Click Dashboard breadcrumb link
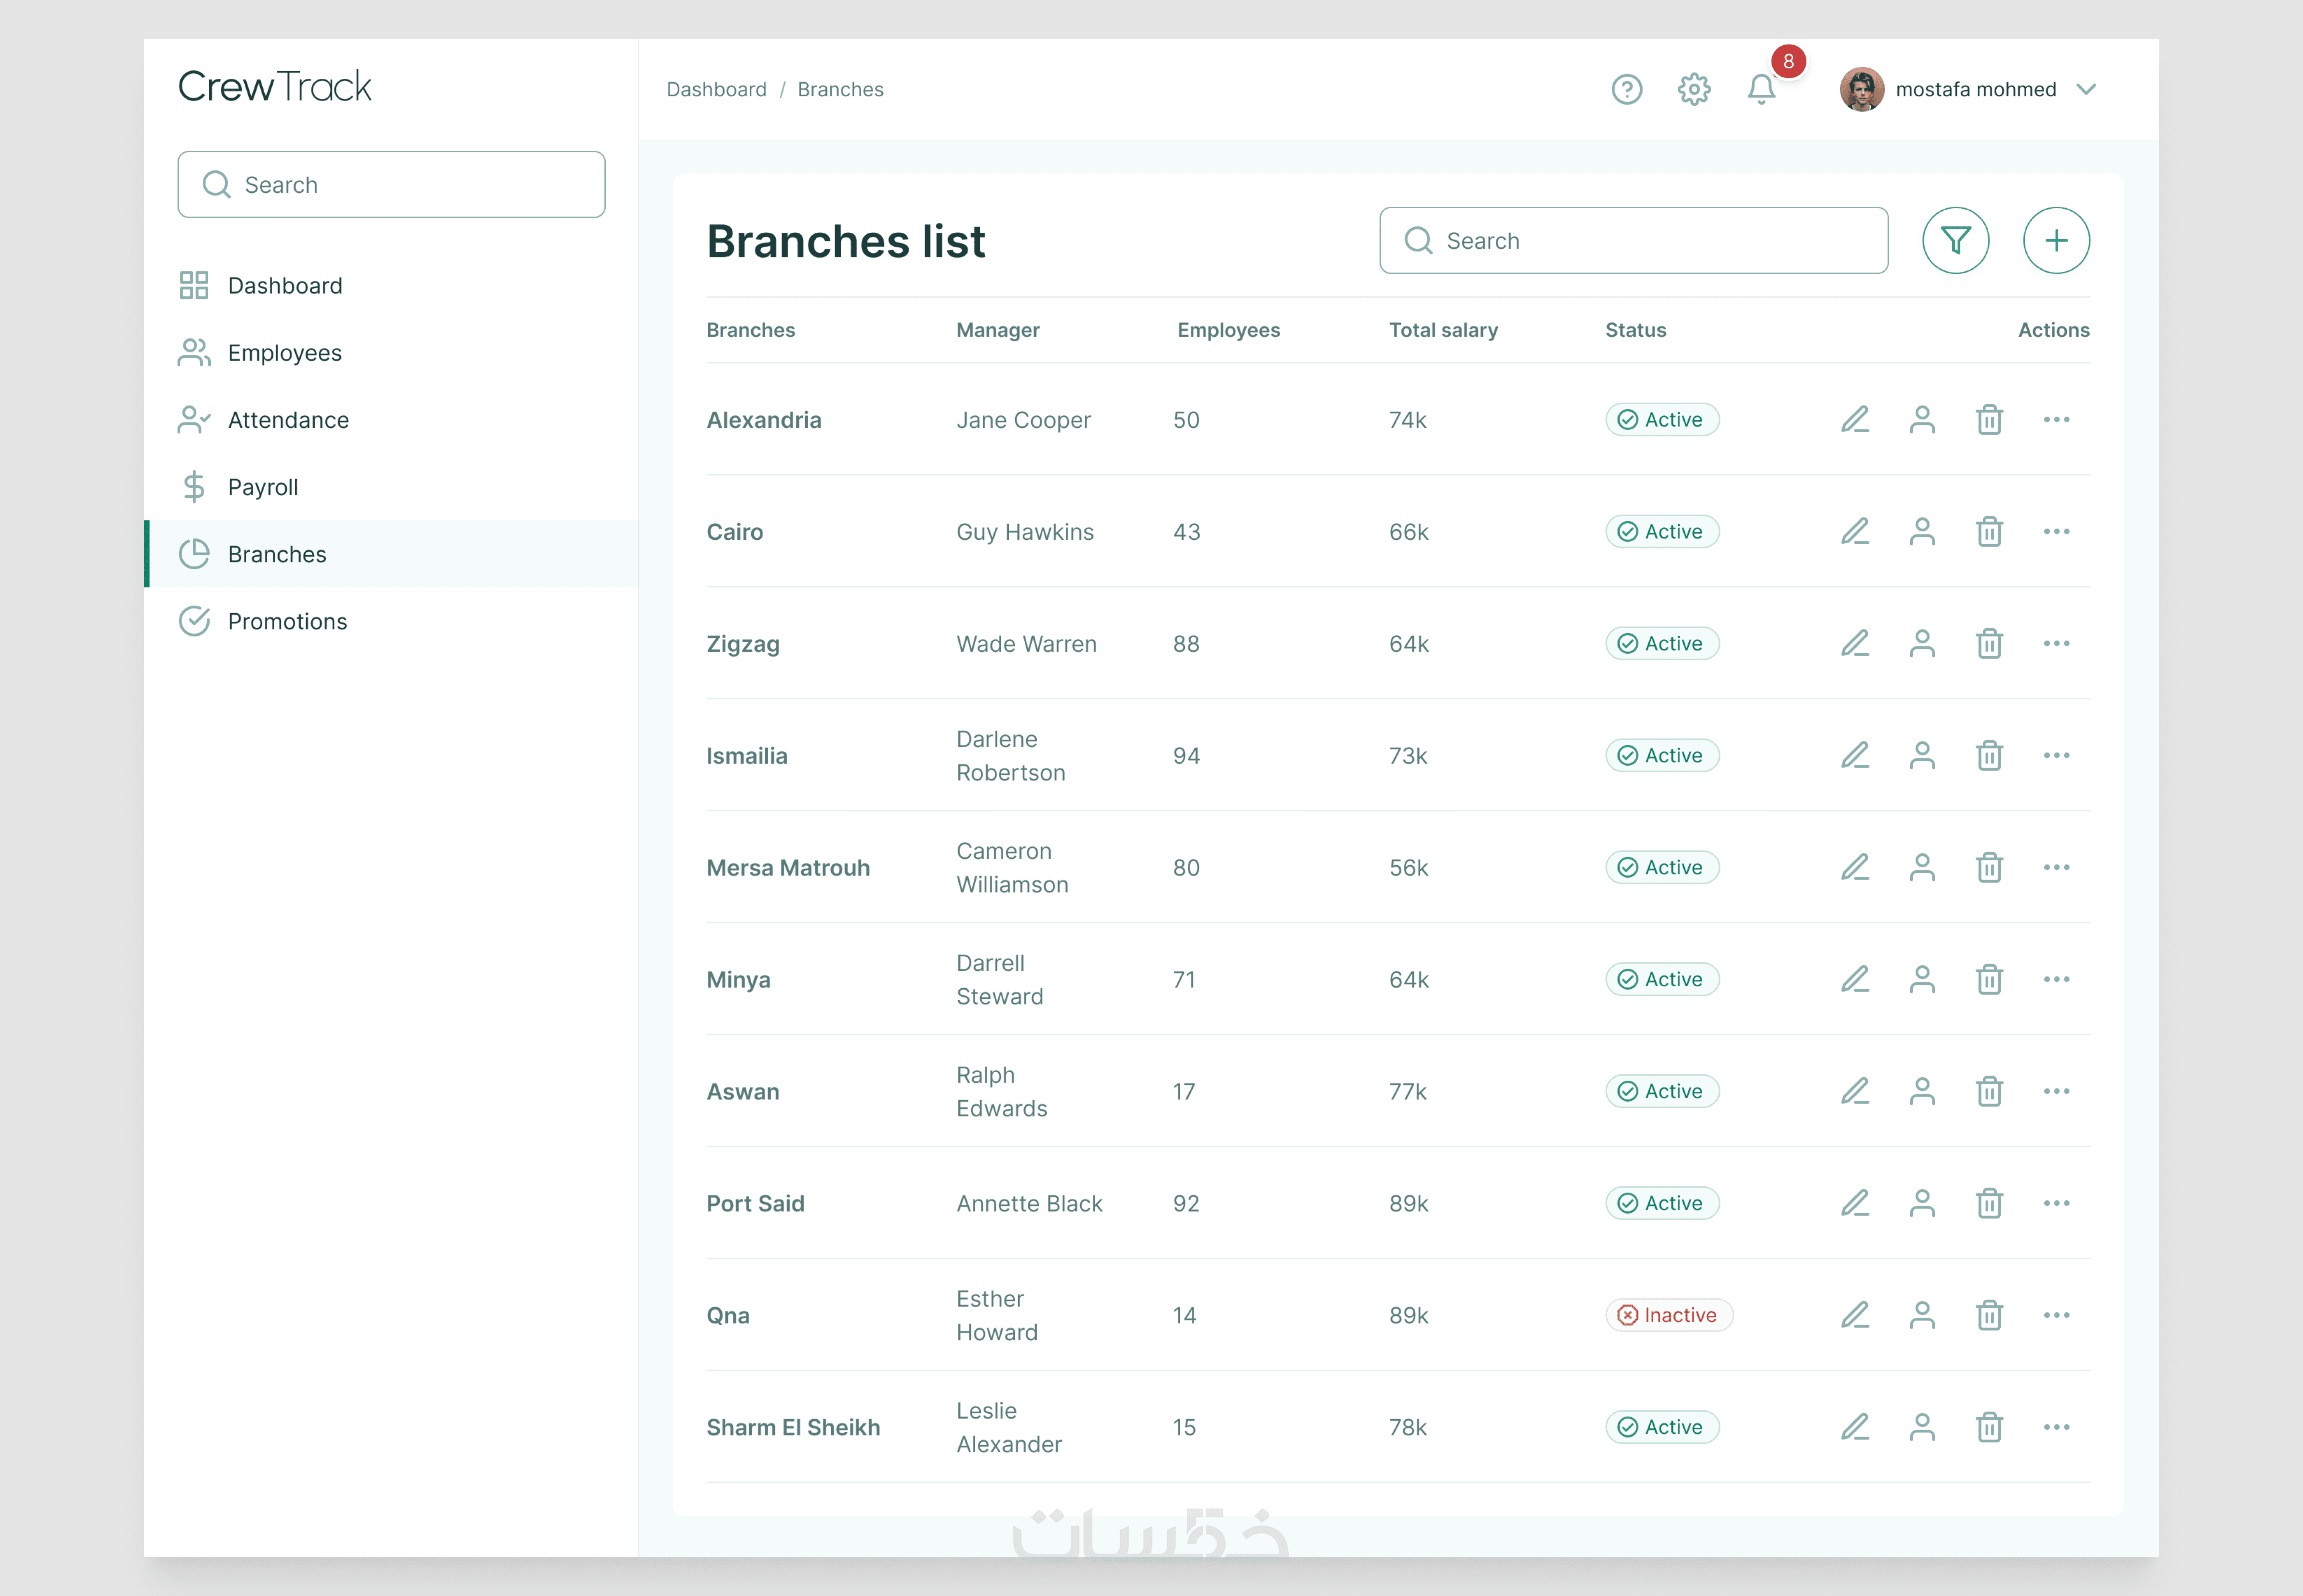The height and width of the screenshot is (1596, 2303). [x=716, y=90]
